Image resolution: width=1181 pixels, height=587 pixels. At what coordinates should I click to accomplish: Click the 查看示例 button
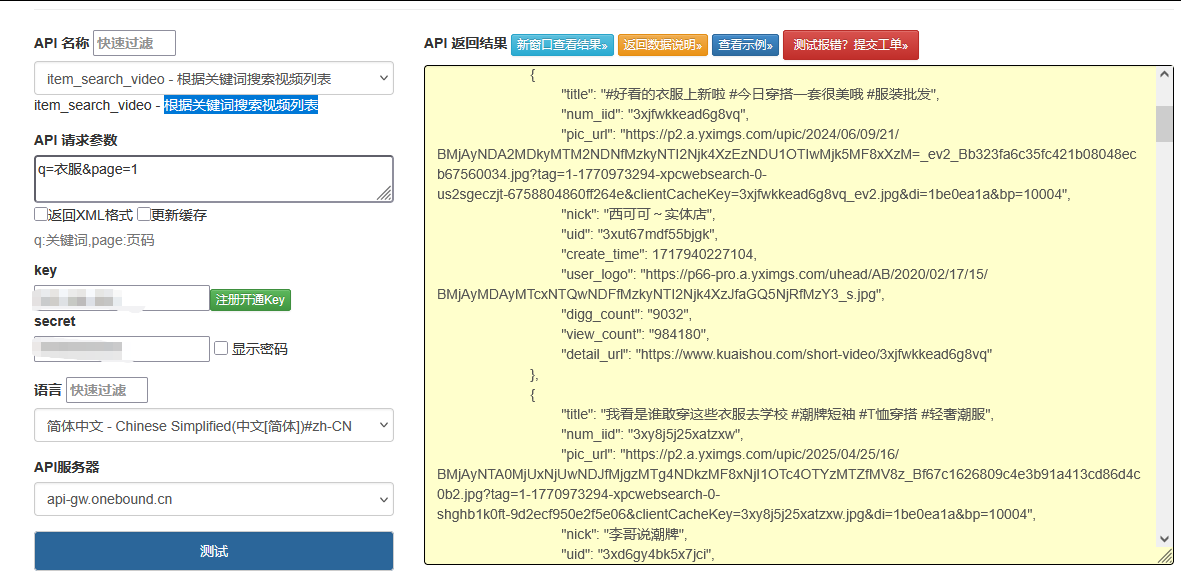(746, 45)
